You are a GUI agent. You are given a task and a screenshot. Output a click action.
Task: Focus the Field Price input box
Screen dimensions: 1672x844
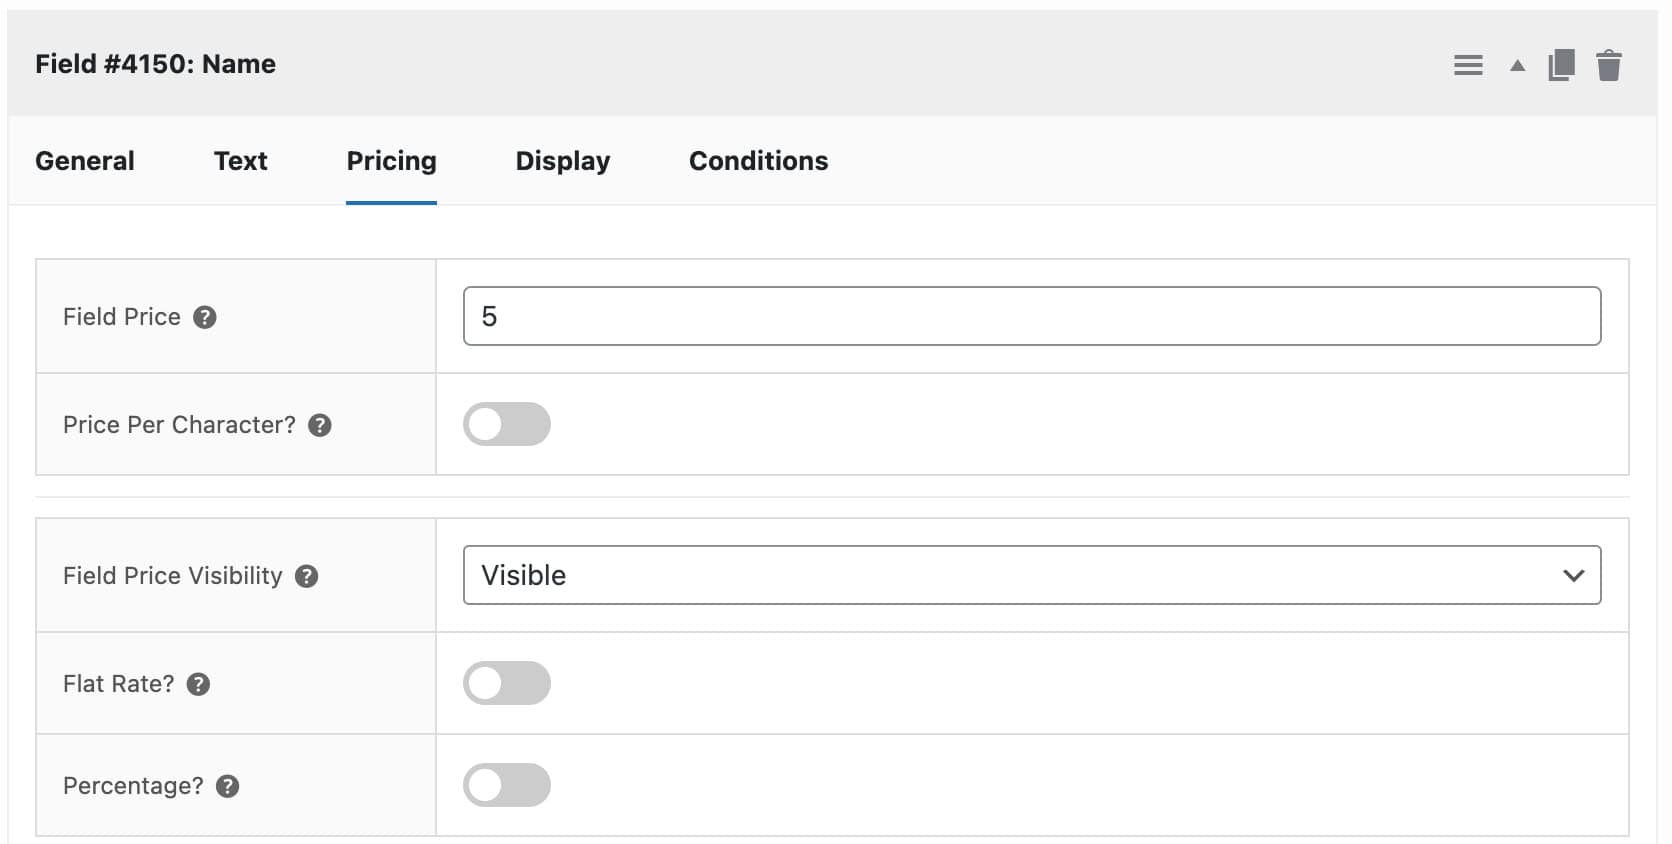1031,316
